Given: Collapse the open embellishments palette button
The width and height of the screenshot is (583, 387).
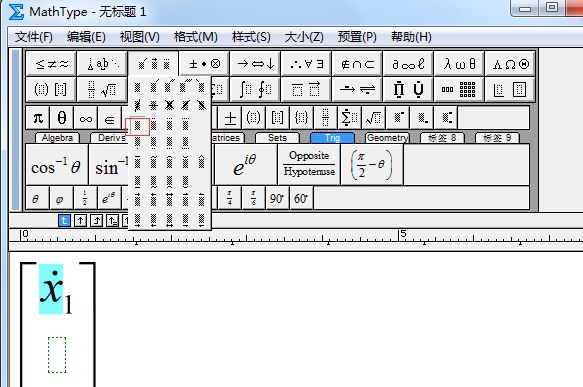Looking at the screenshot, I should pos(153,64).
